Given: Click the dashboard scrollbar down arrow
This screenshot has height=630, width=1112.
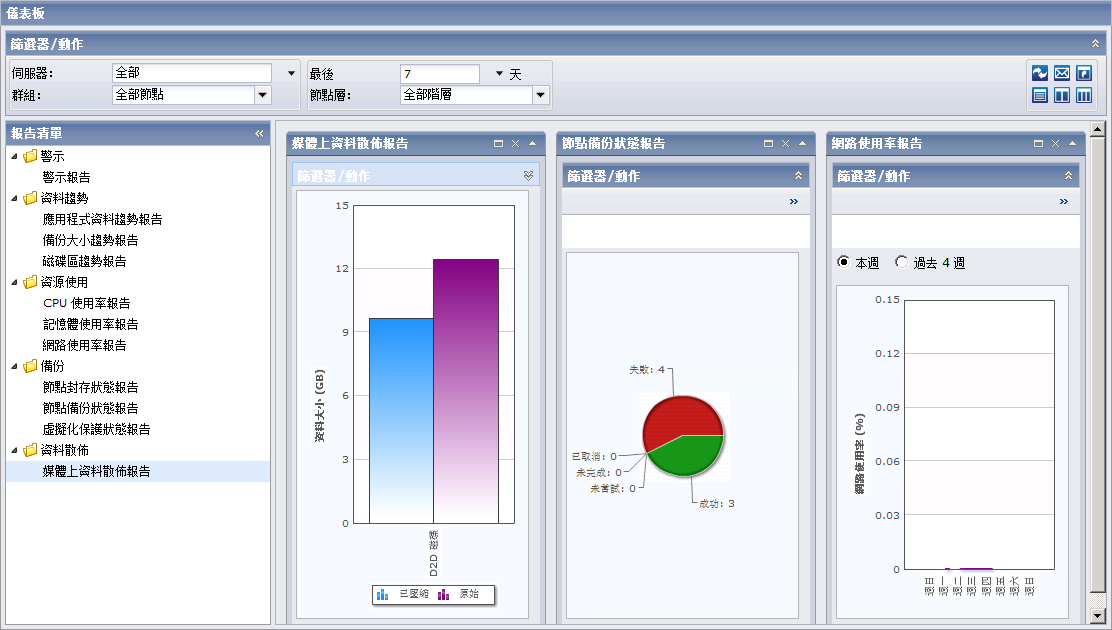Looking at the screenshot, I should coord(1098,617).
